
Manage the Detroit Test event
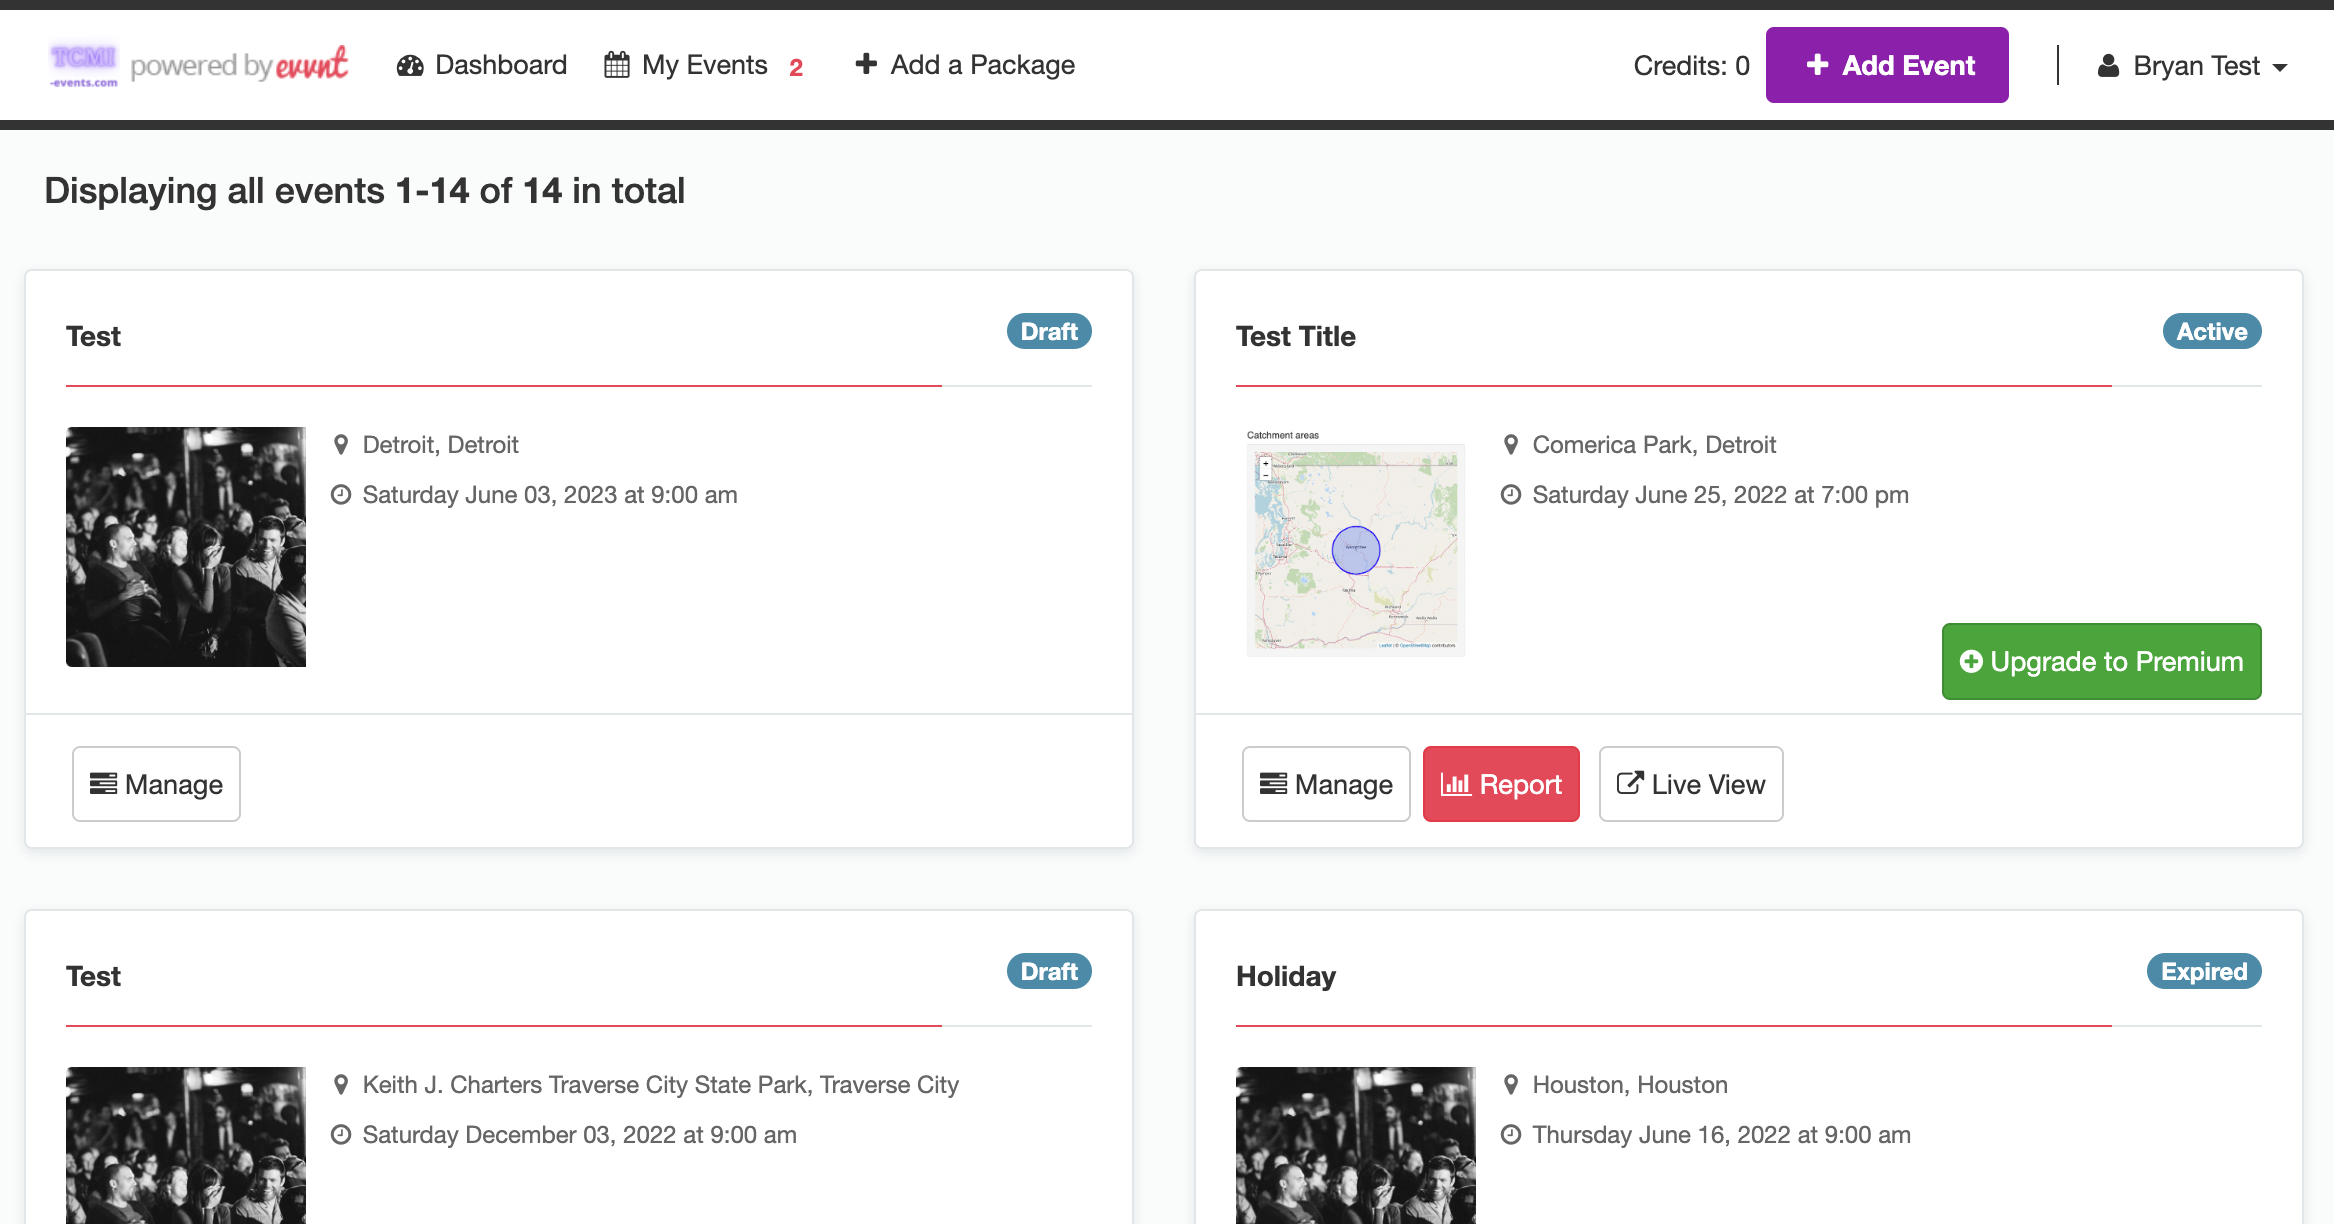point(156,784)
